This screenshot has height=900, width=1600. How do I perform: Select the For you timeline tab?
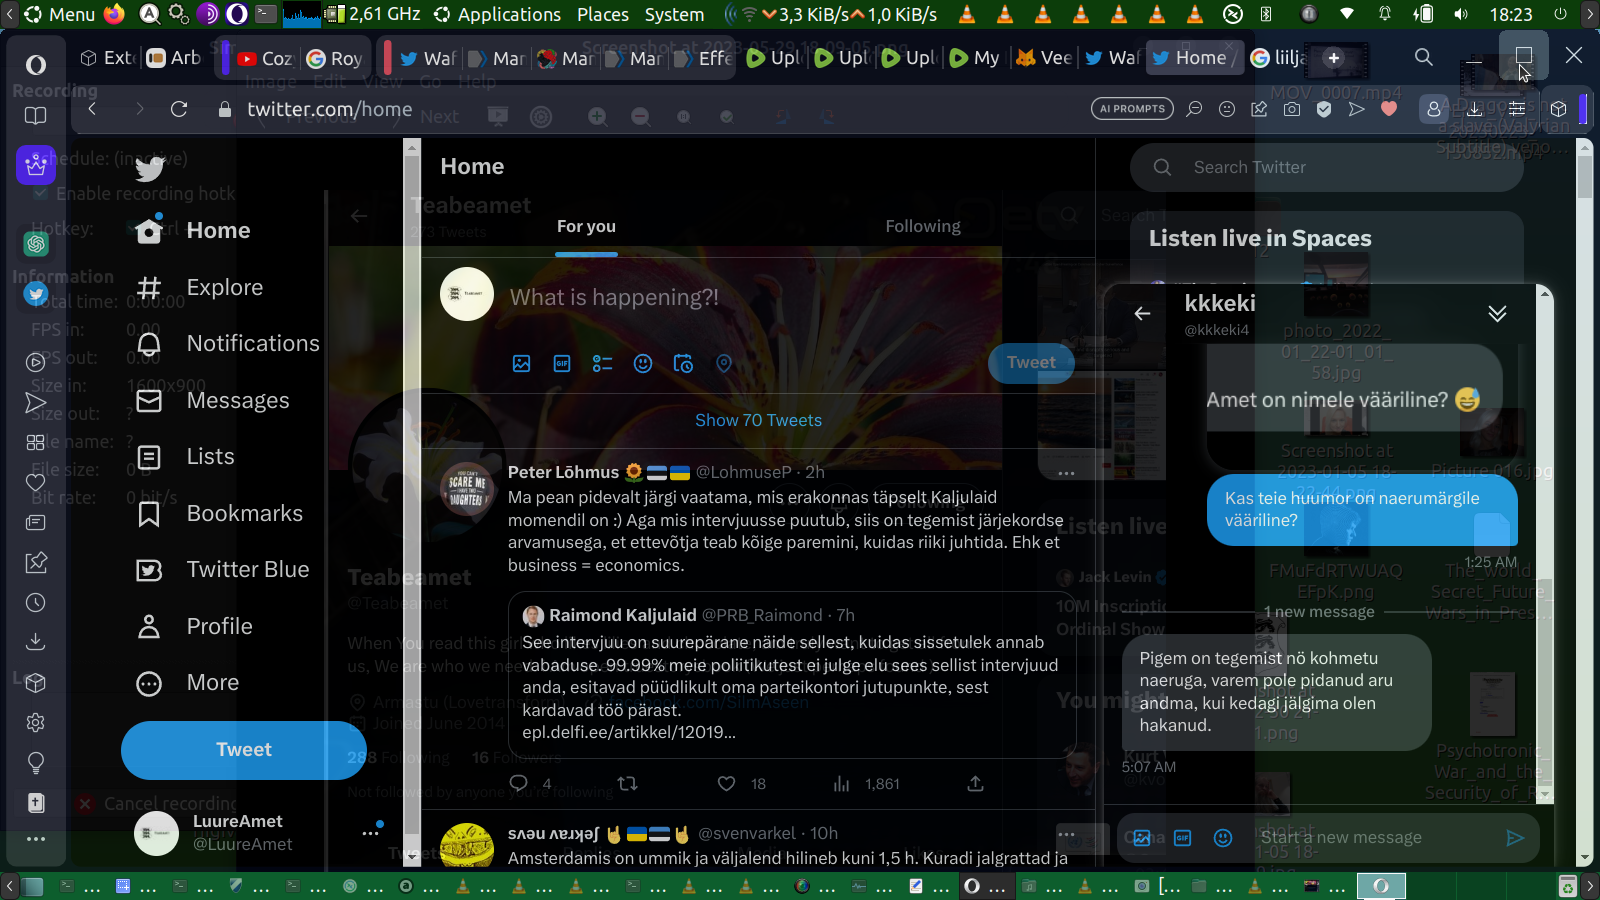tap(586, 226)
